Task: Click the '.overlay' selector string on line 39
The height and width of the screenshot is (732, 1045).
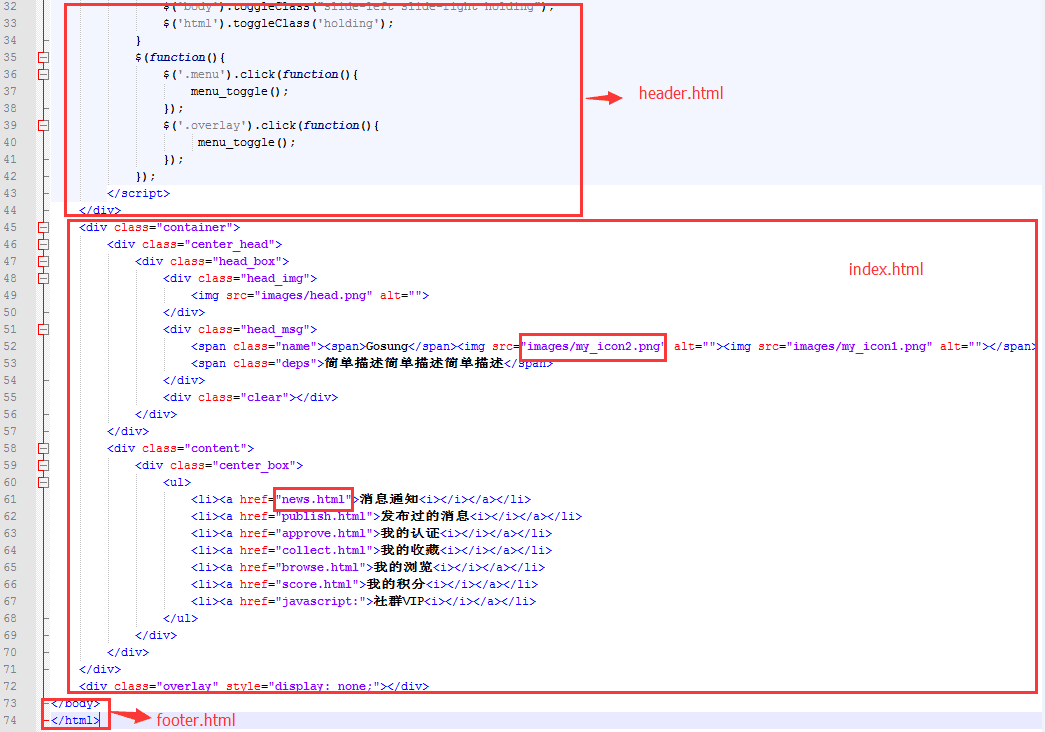Action: tap(212, 125)
